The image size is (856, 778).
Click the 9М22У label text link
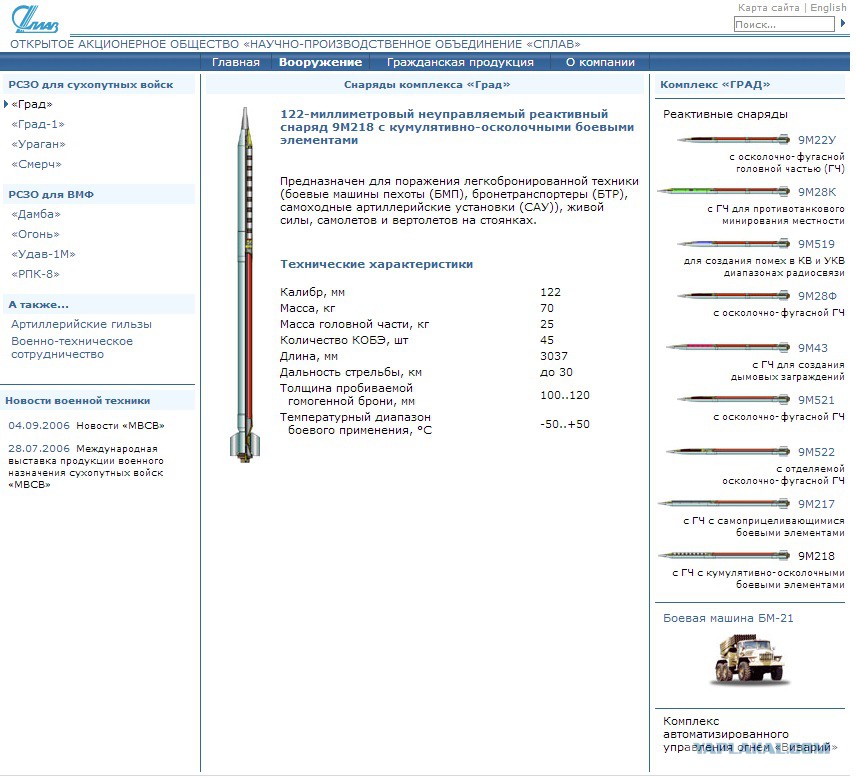tap(817, 140)
